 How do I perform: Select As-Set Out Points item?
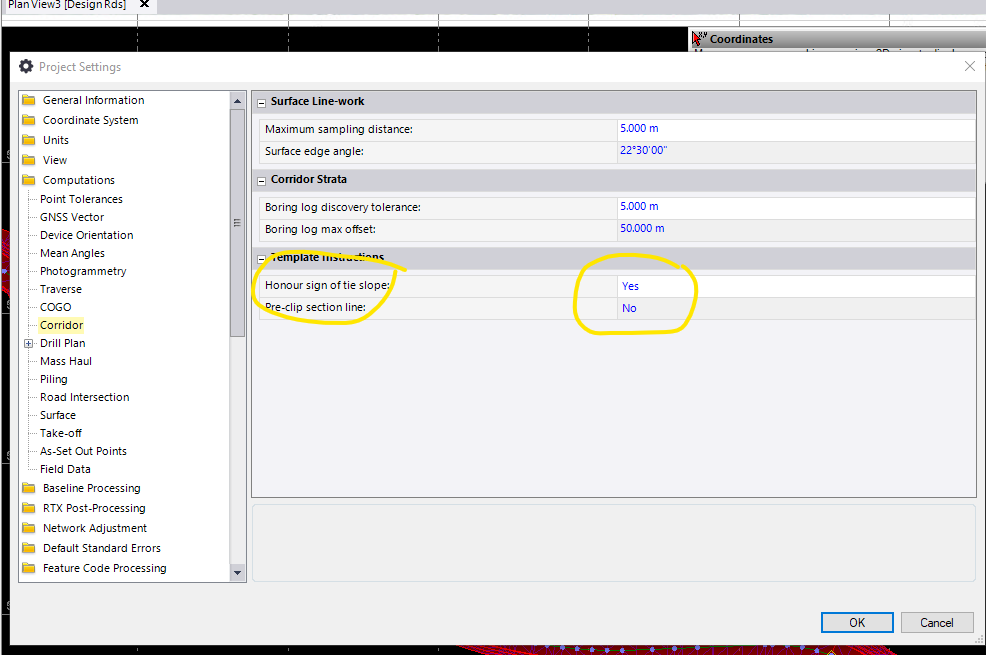[83, 451]
